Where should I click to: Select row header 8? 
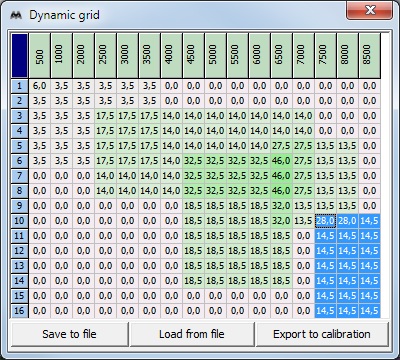[20, 191]
